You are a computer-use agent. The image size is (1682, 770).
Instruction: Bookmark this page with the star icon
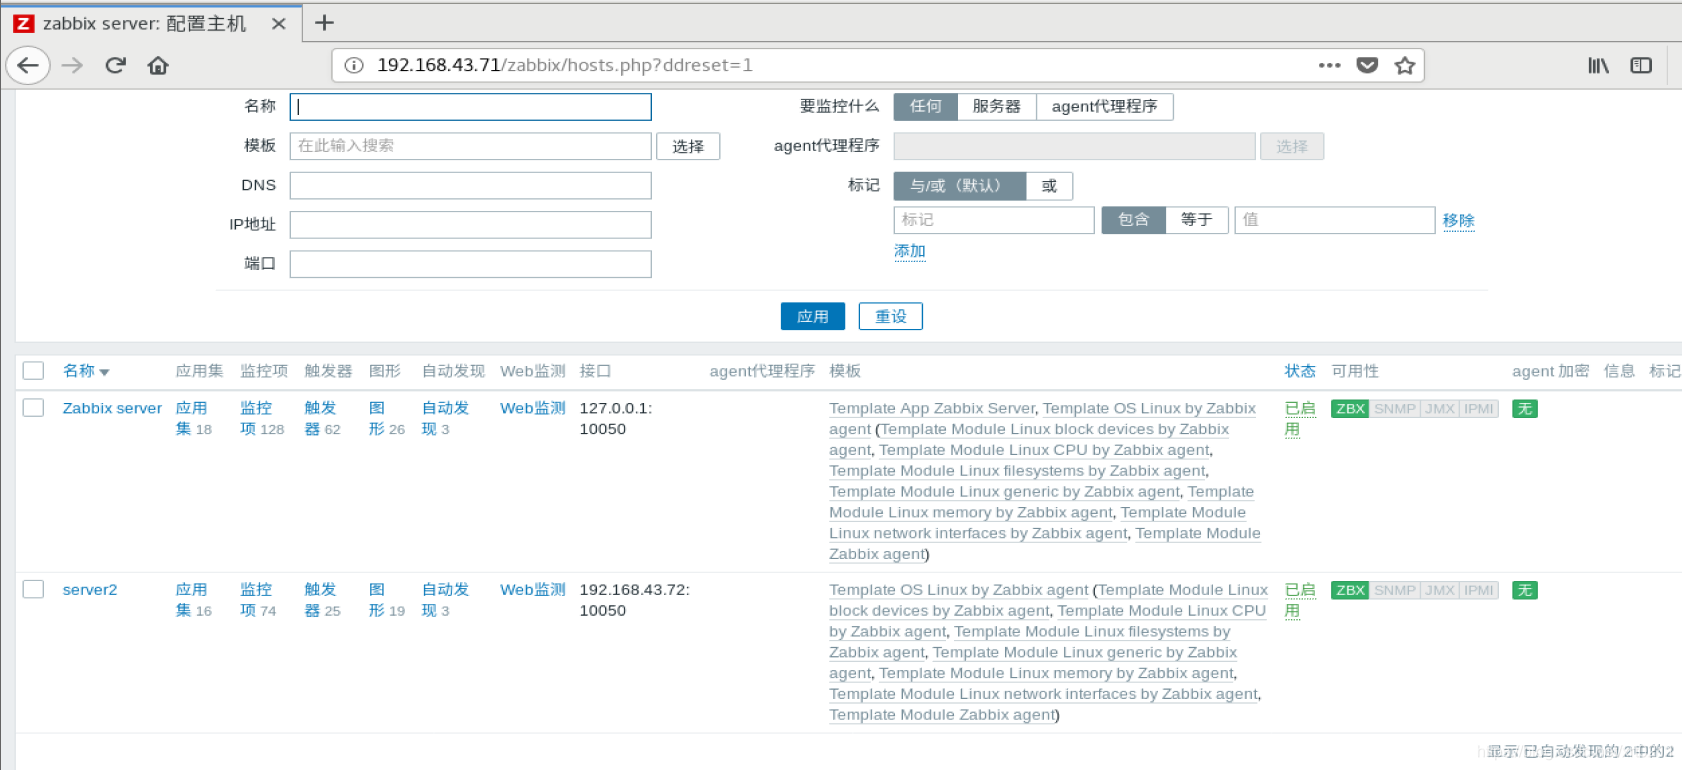pos(1405,66)
